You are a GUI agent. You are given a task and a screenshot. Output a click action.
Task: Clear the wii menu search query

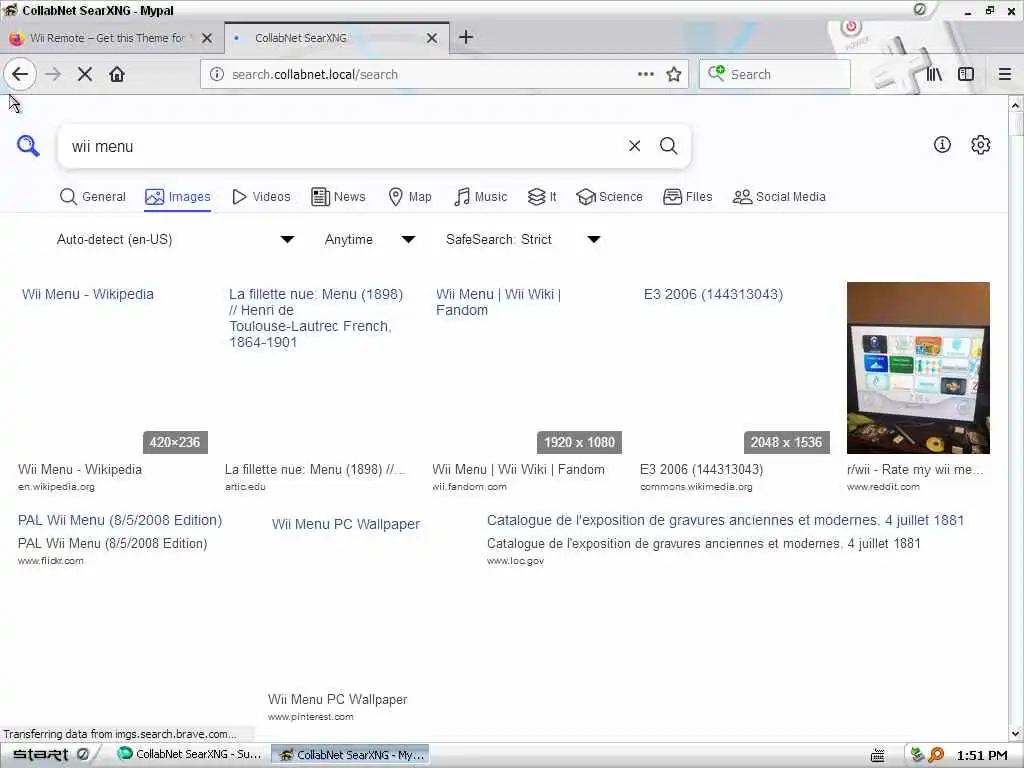pos(634,146)
